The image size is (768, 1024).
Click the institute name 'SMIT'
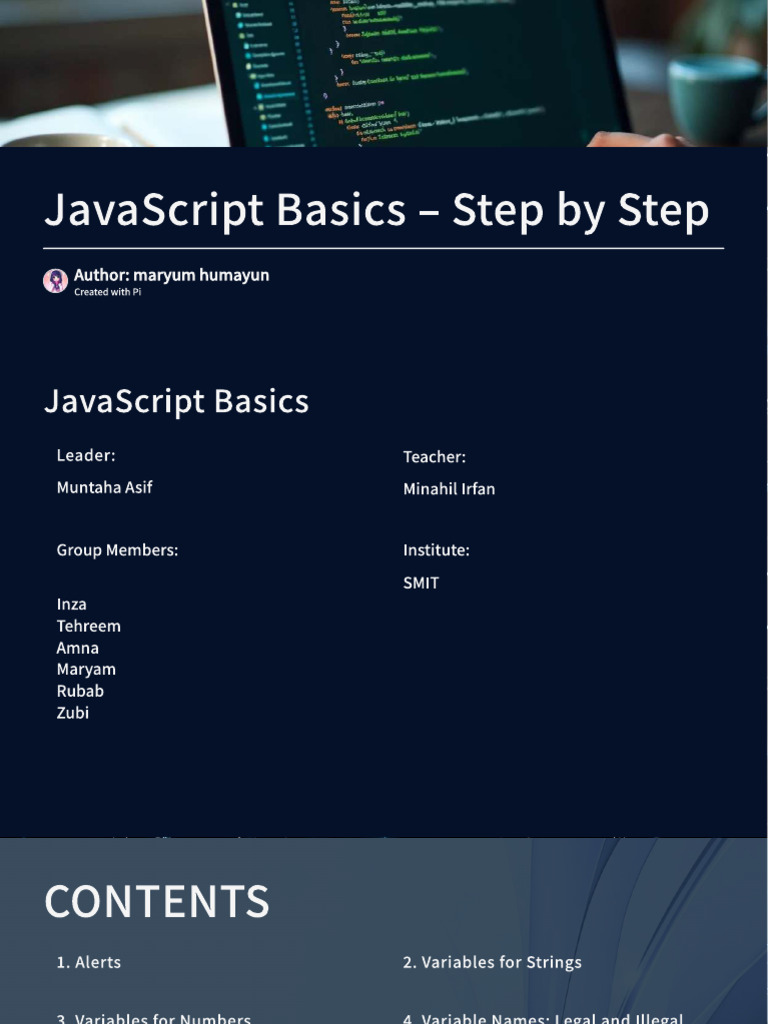point(420,583)
